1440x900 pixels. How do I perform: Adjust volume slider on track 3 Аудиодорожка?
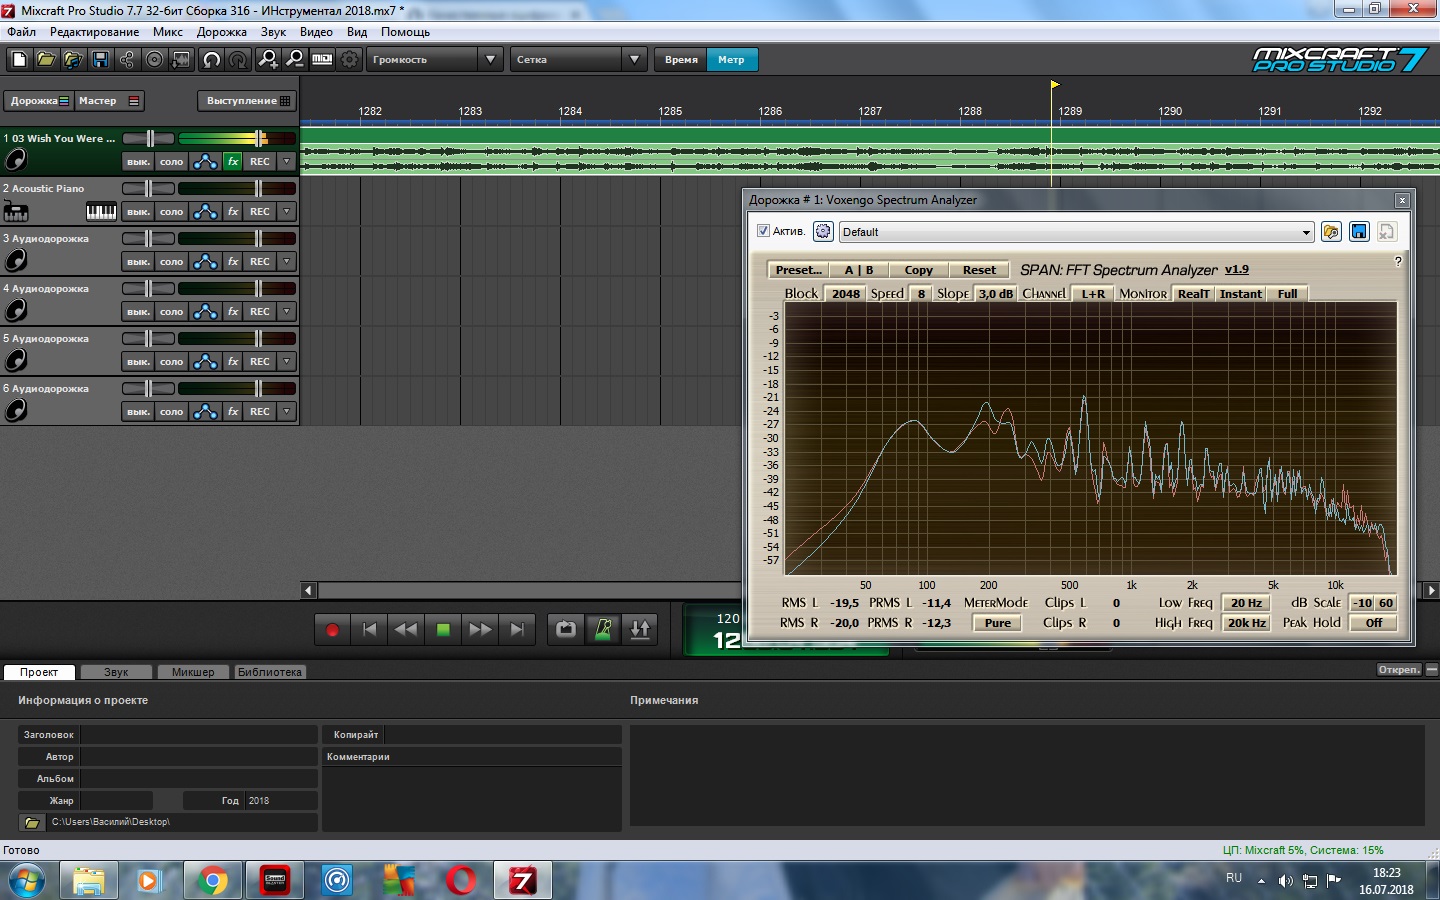point(258,238)
